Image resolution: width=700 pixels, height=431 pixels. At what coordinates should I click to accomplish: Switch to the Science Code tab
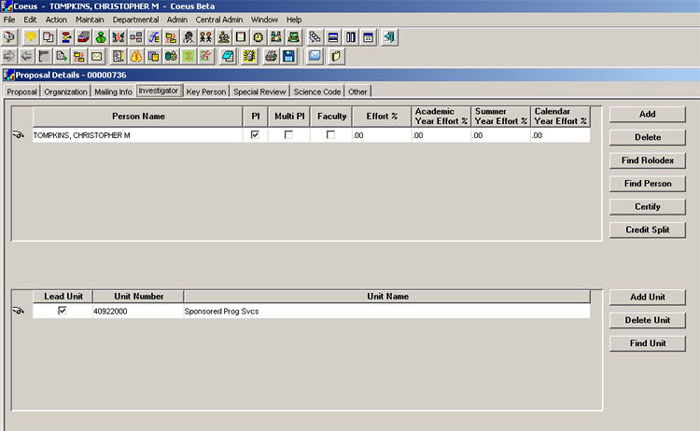pos(317,92)
